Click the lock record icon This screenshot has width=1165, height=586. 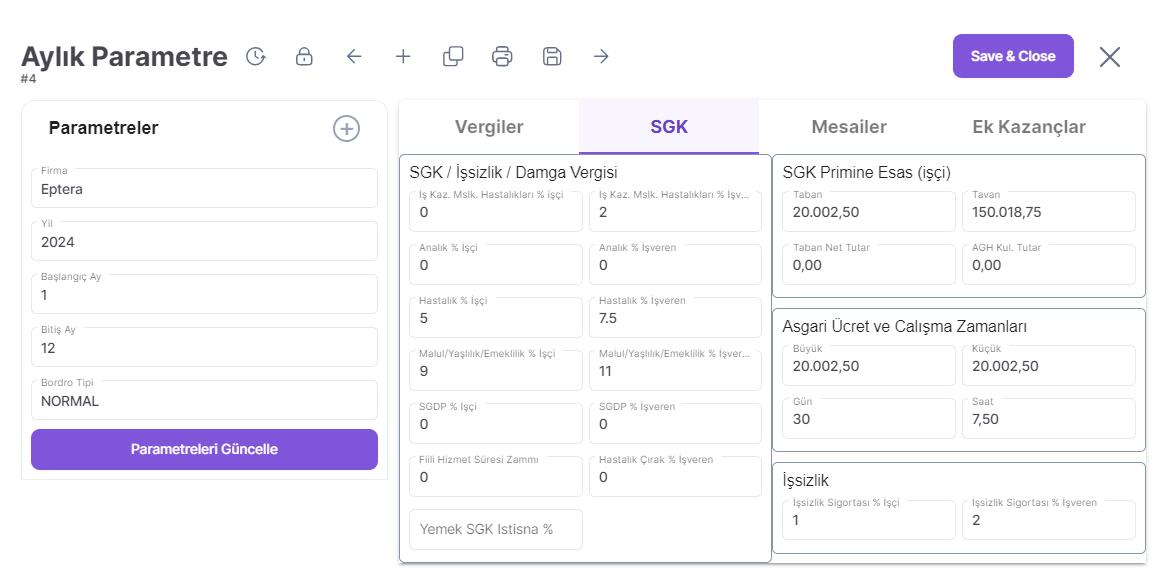pos(305,57)
